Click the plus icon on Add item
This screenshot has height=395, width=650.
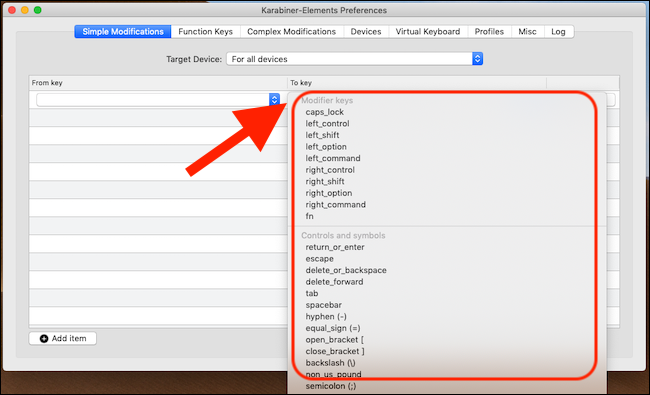(x=44, y=339)
